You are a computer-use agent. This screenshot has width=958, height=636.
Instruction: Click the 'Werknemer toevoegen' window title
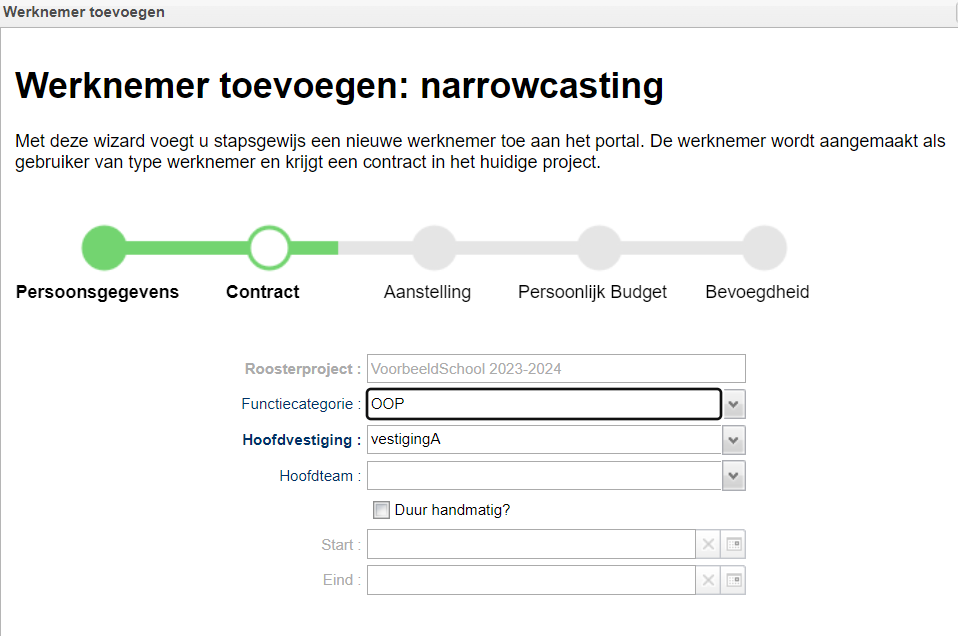click(84, 12)
